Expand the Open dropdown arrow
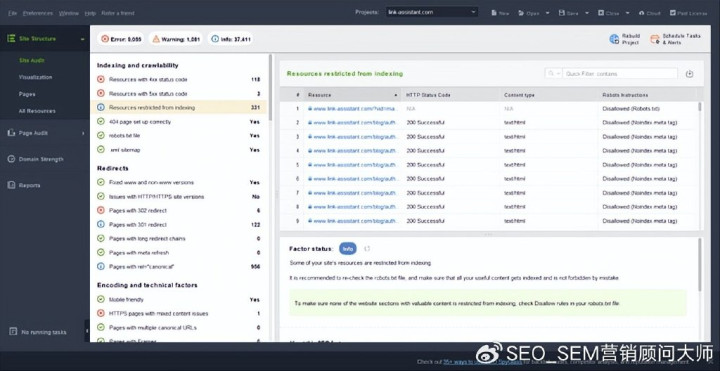720x371 pixels. (x=547, y=13)
